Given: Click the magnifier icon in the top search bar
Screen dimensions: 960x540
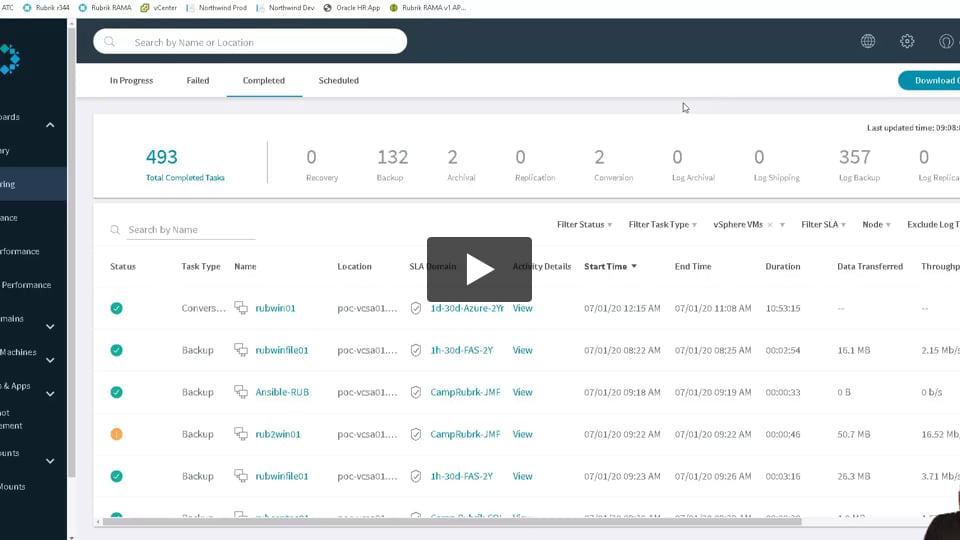Looking at the screenshot, I should click(110, 42).
